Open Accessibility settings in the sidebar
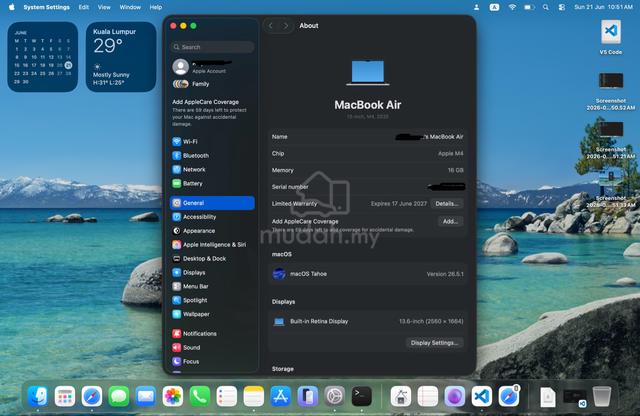 (212, 217)
